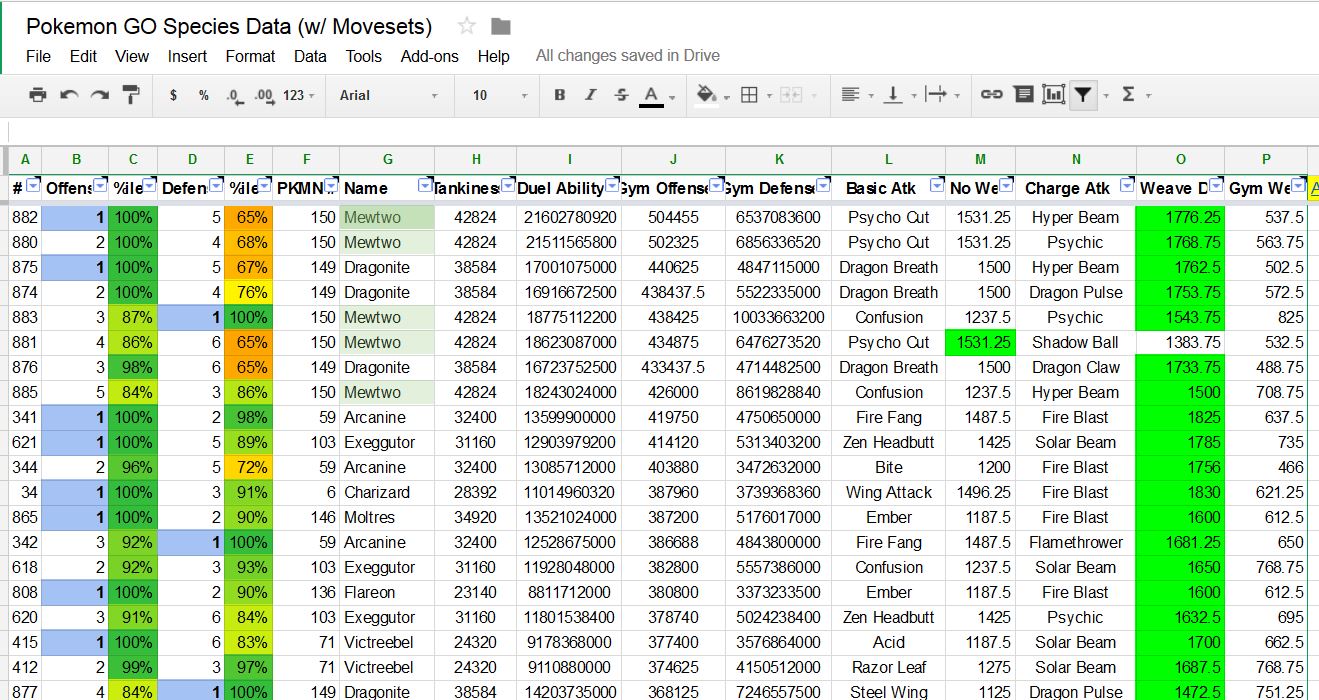Format as currency with dollar icon
This screenshot has width=1319, height=700.
(x=173, y=95)
